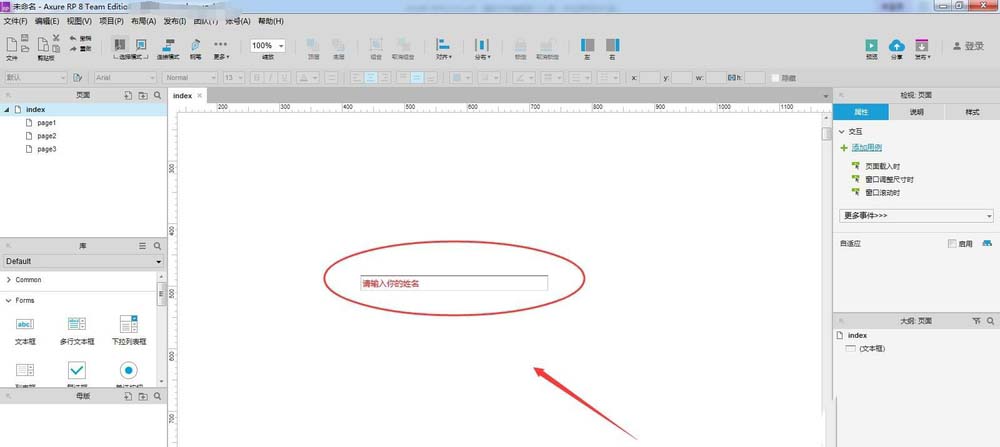Toggle the right panels icon
Image resolution: width=1000 pixels, height=447 pixels.
[x=612, y=45]
